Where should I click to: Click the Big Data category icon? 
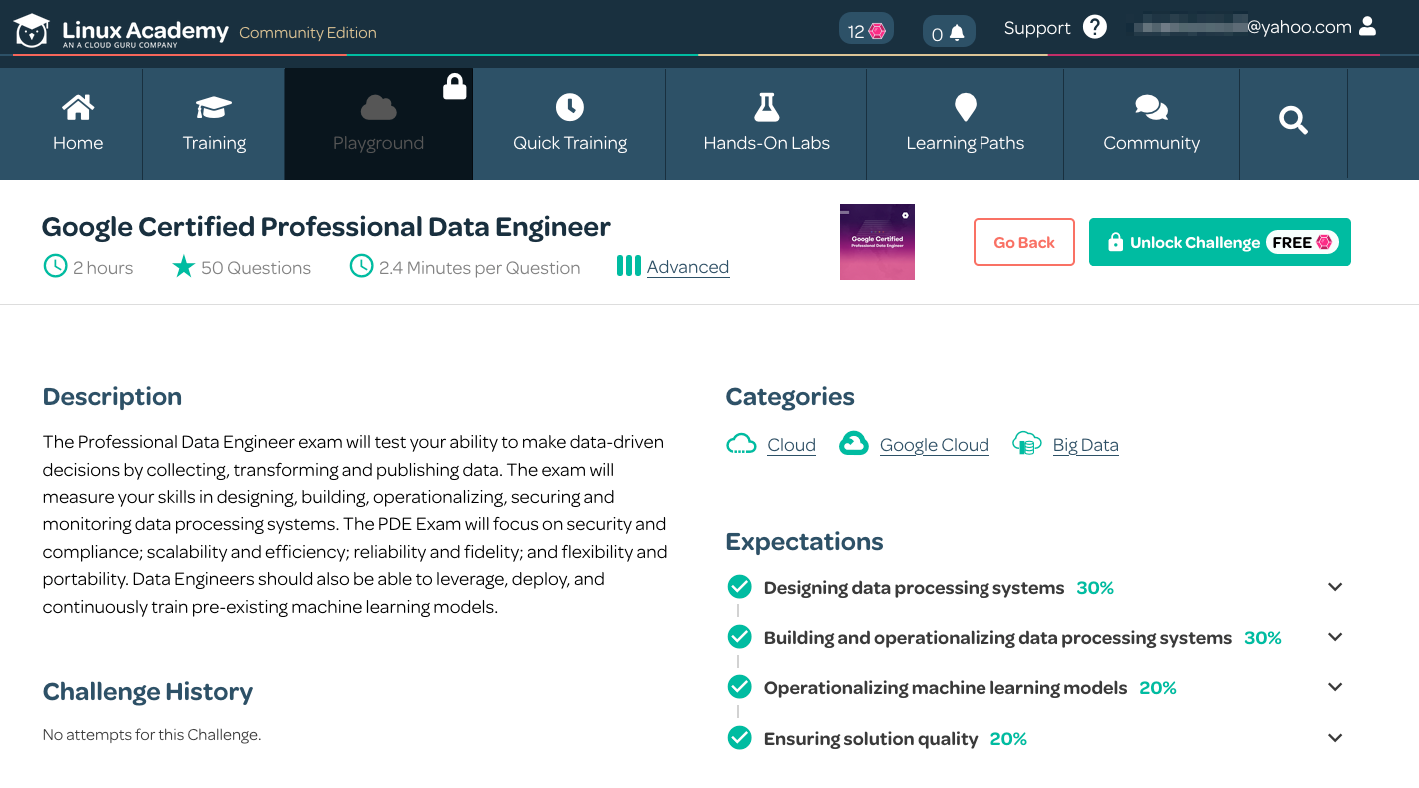[1026, 444]
